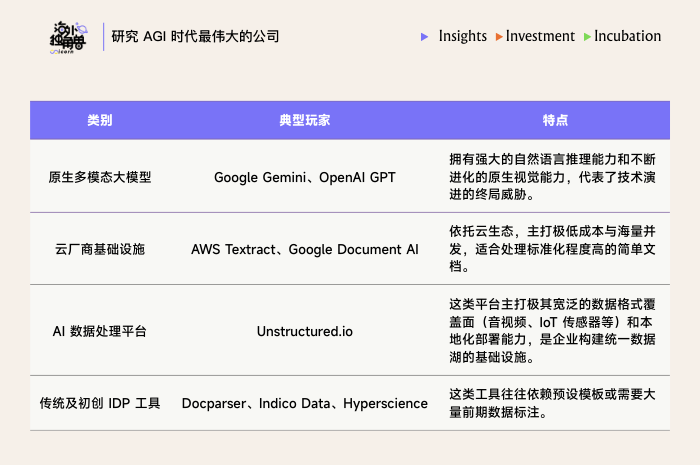Click the purple triangle before Insights

click(x=427, y=37)
